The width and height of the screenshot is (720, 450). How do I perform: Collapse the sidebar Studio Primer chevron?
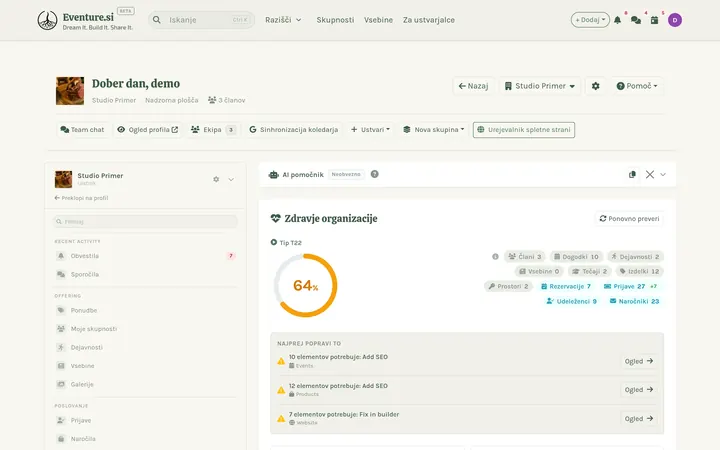231,179
